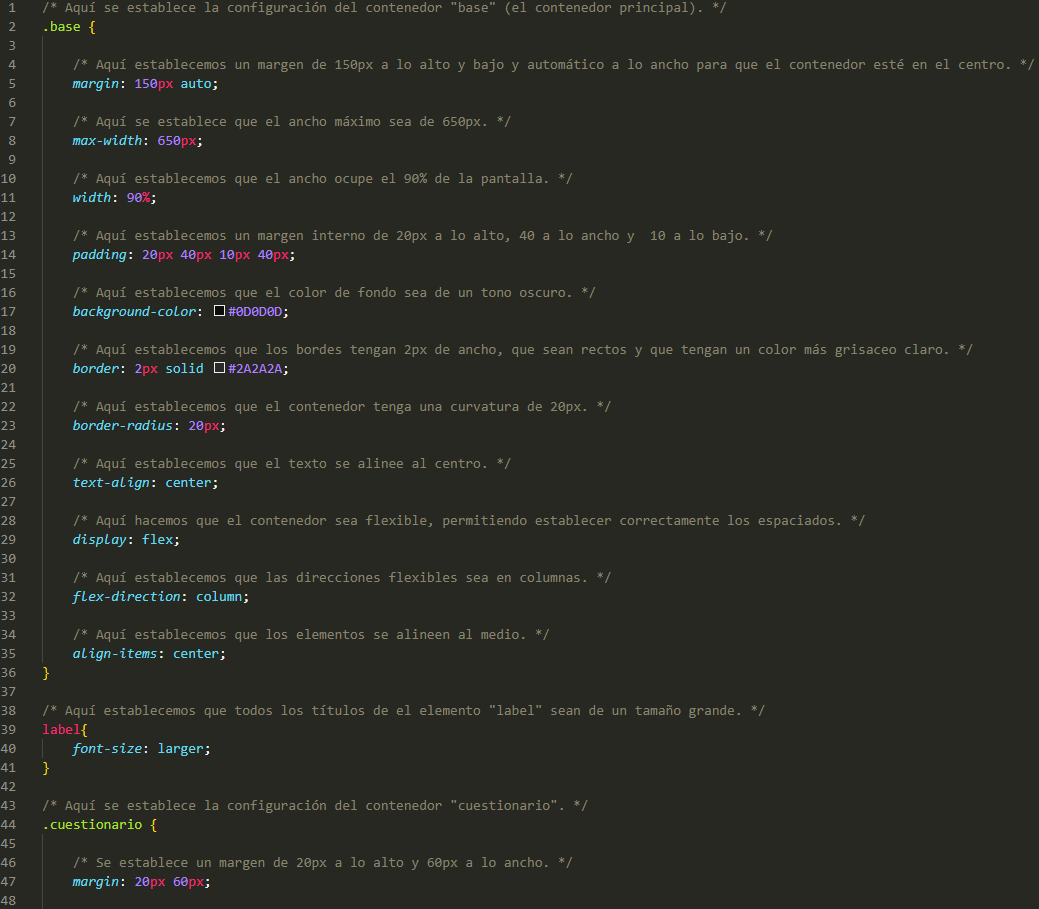Click the closing brace on line 41
Screen dimensions: 1039x909
tap(46, 767)
